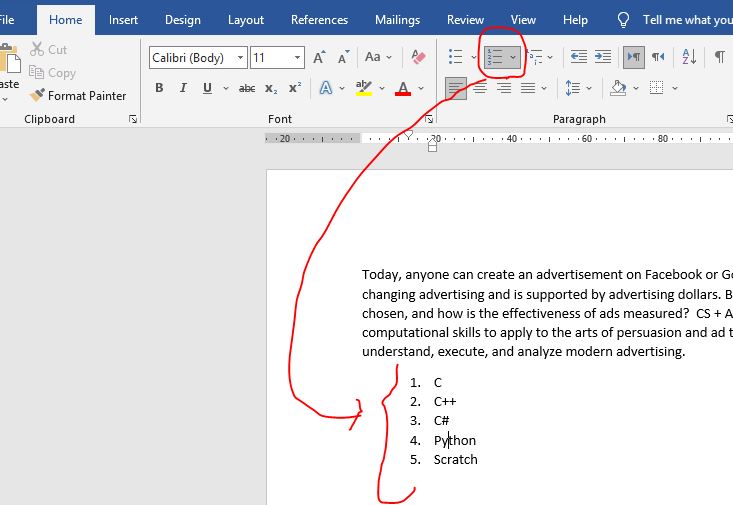The height and width of the screenshot is (505, 733).
Task: Click the Tell me what you want search box
Action: 686,20
